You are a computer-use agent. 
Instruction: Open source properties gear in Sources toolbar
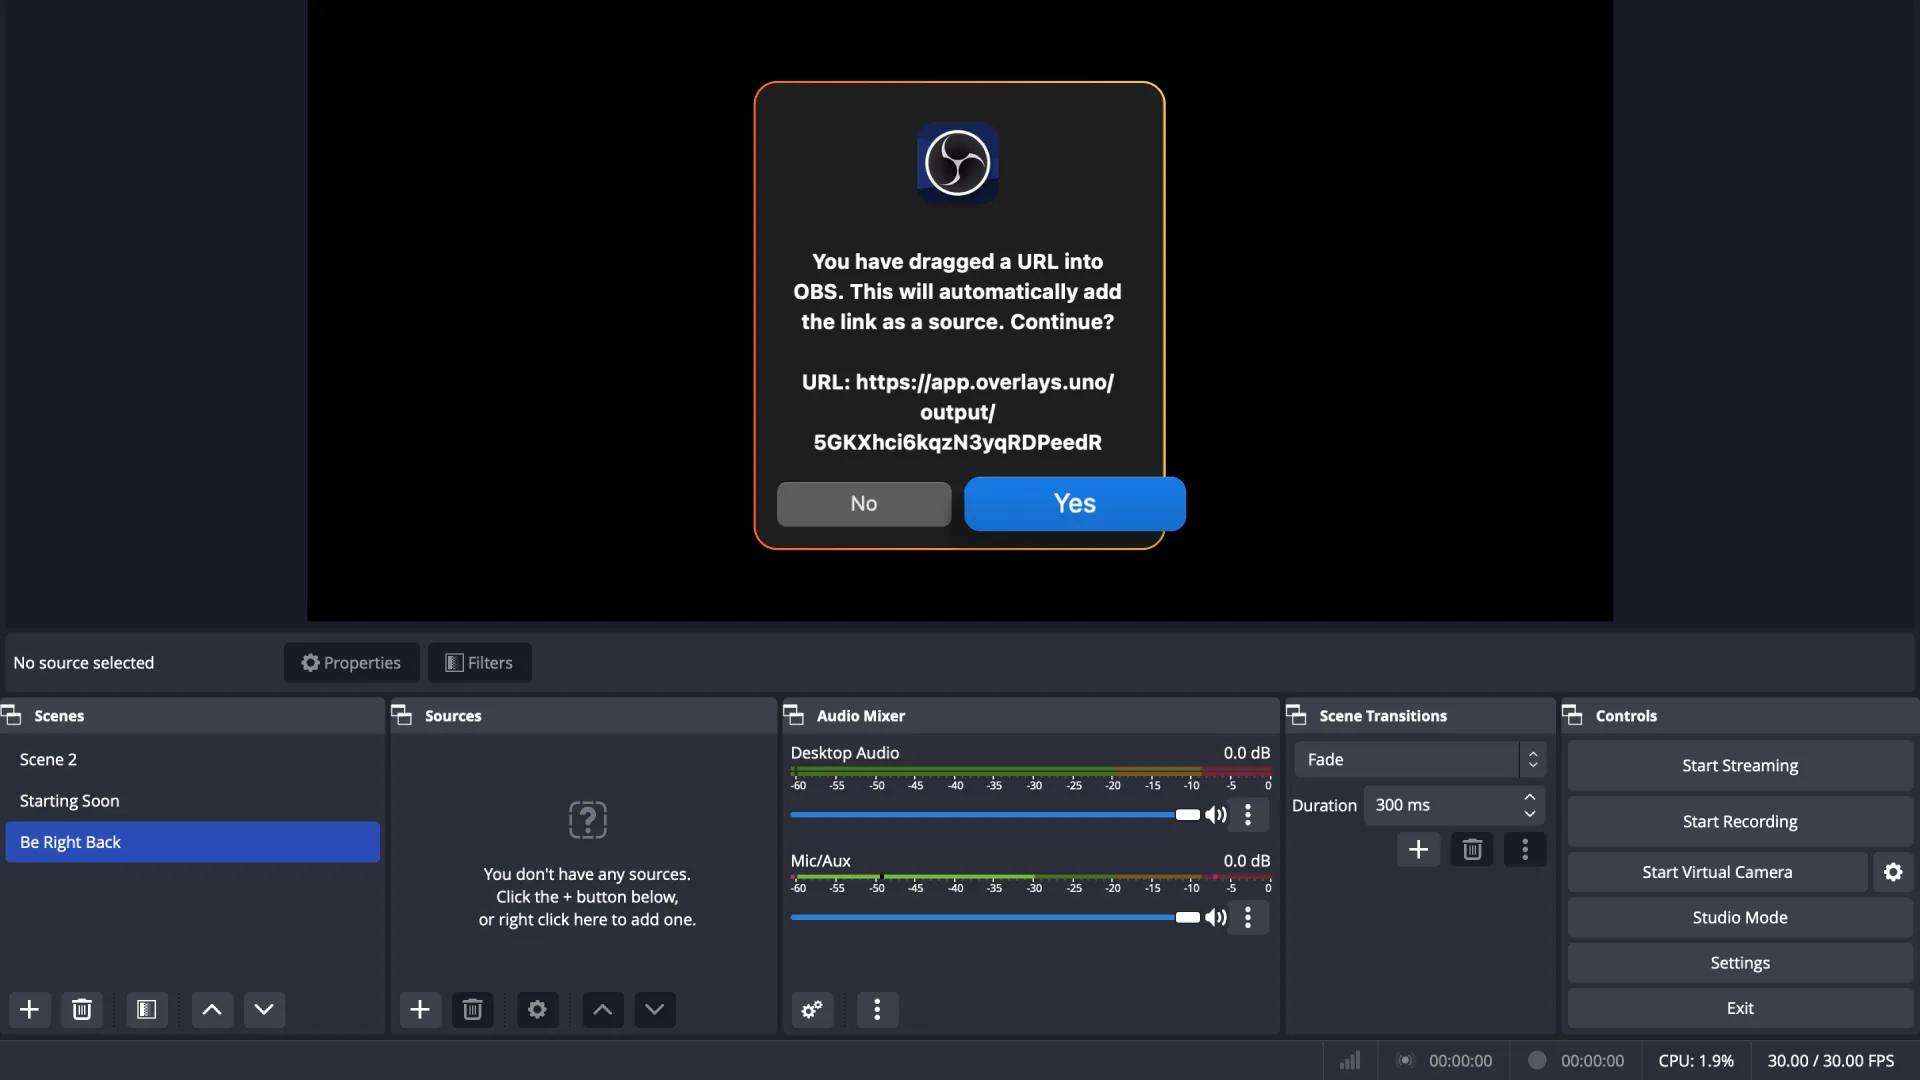537,1009
